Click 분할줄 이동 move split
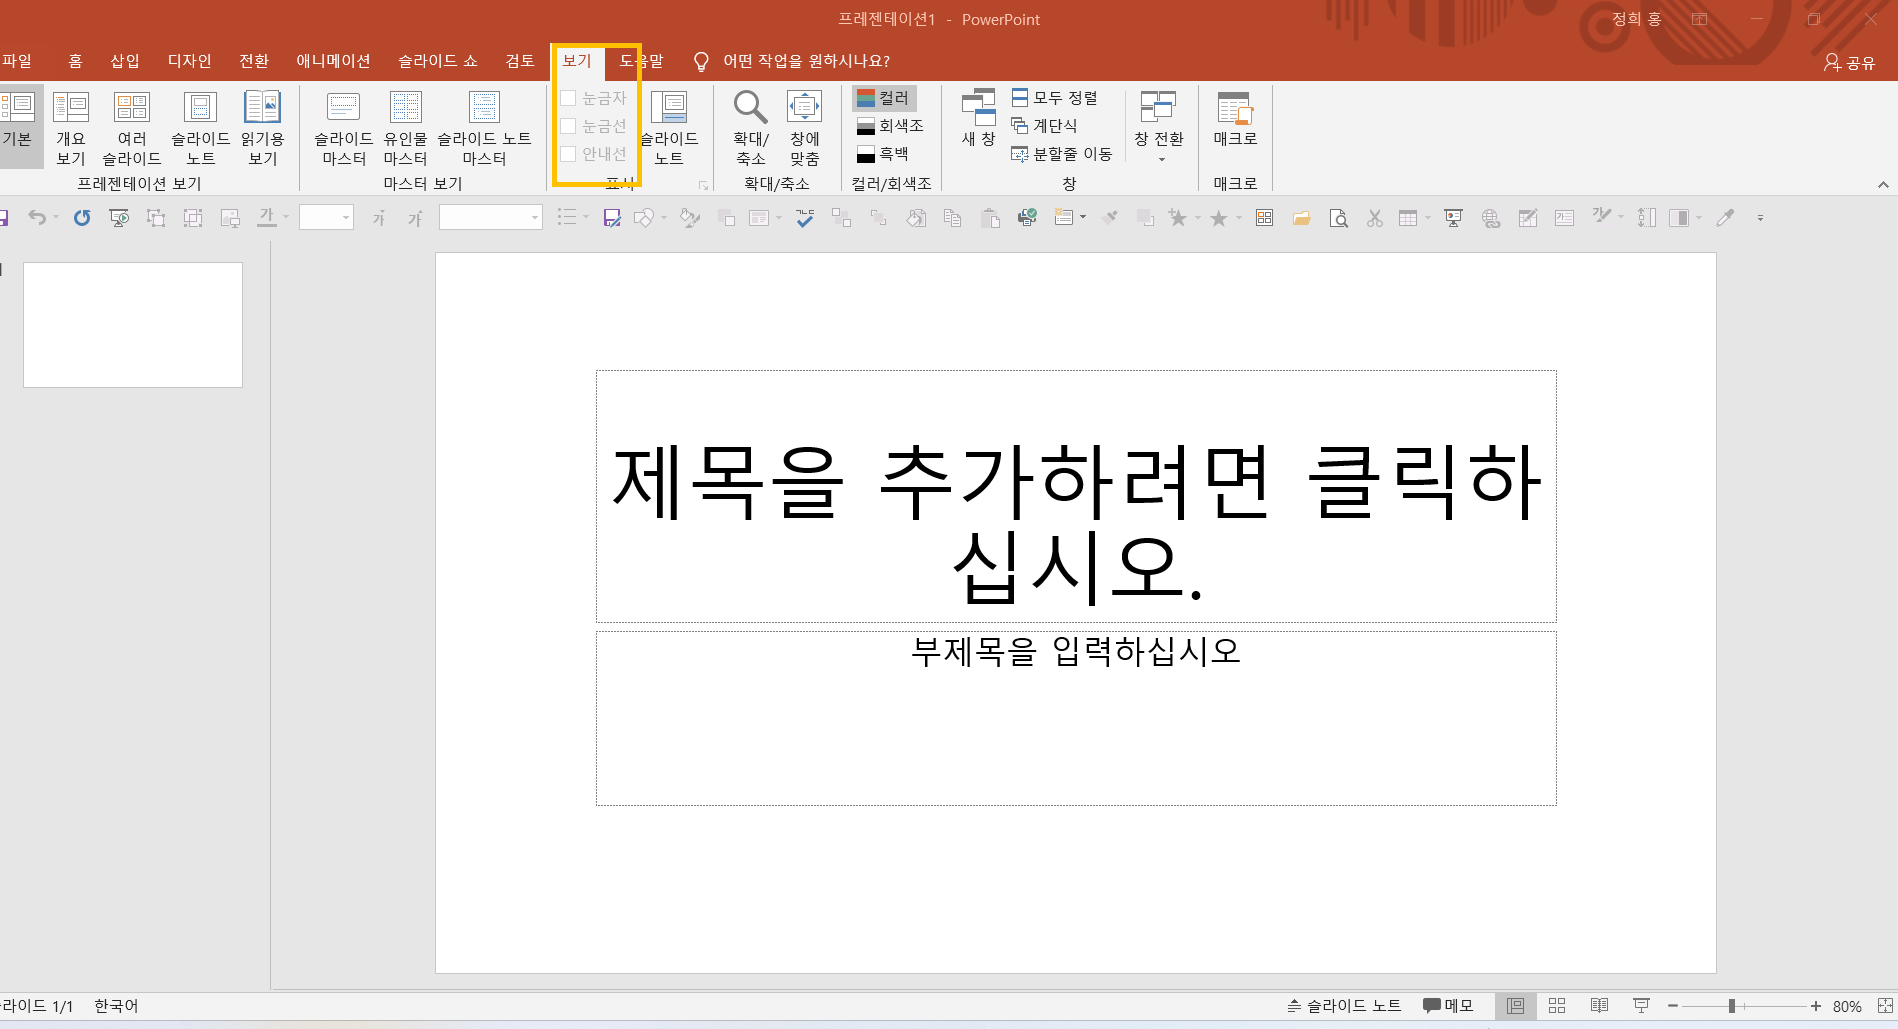Image resolution: width=1898 pixels, height=1029 pixels. (1062, 154)
